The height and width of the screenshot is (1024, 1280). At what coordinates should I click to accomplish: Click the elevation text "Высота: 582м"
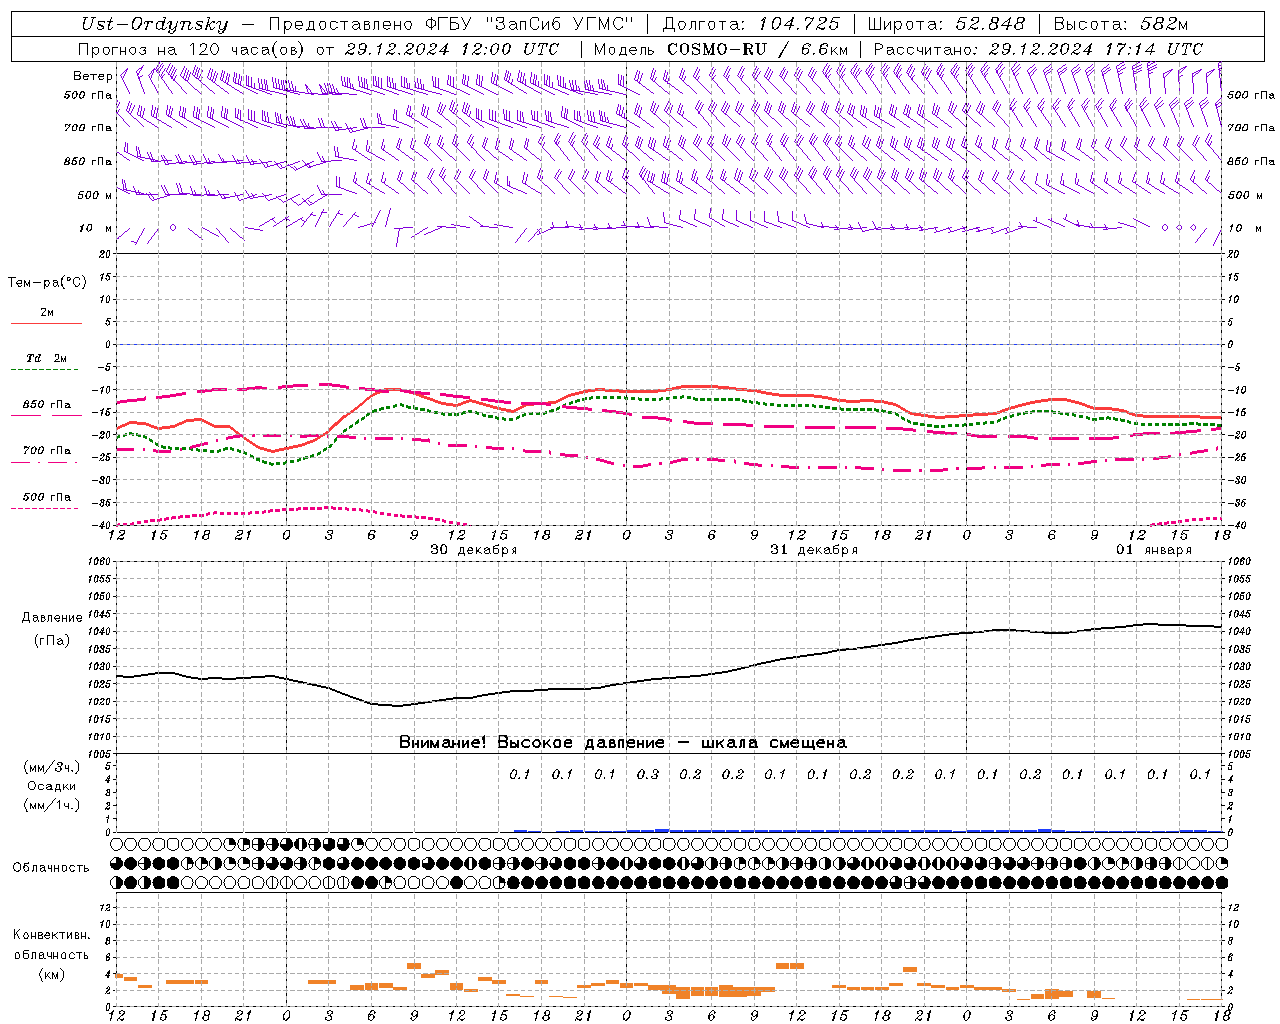point(1121,25)
